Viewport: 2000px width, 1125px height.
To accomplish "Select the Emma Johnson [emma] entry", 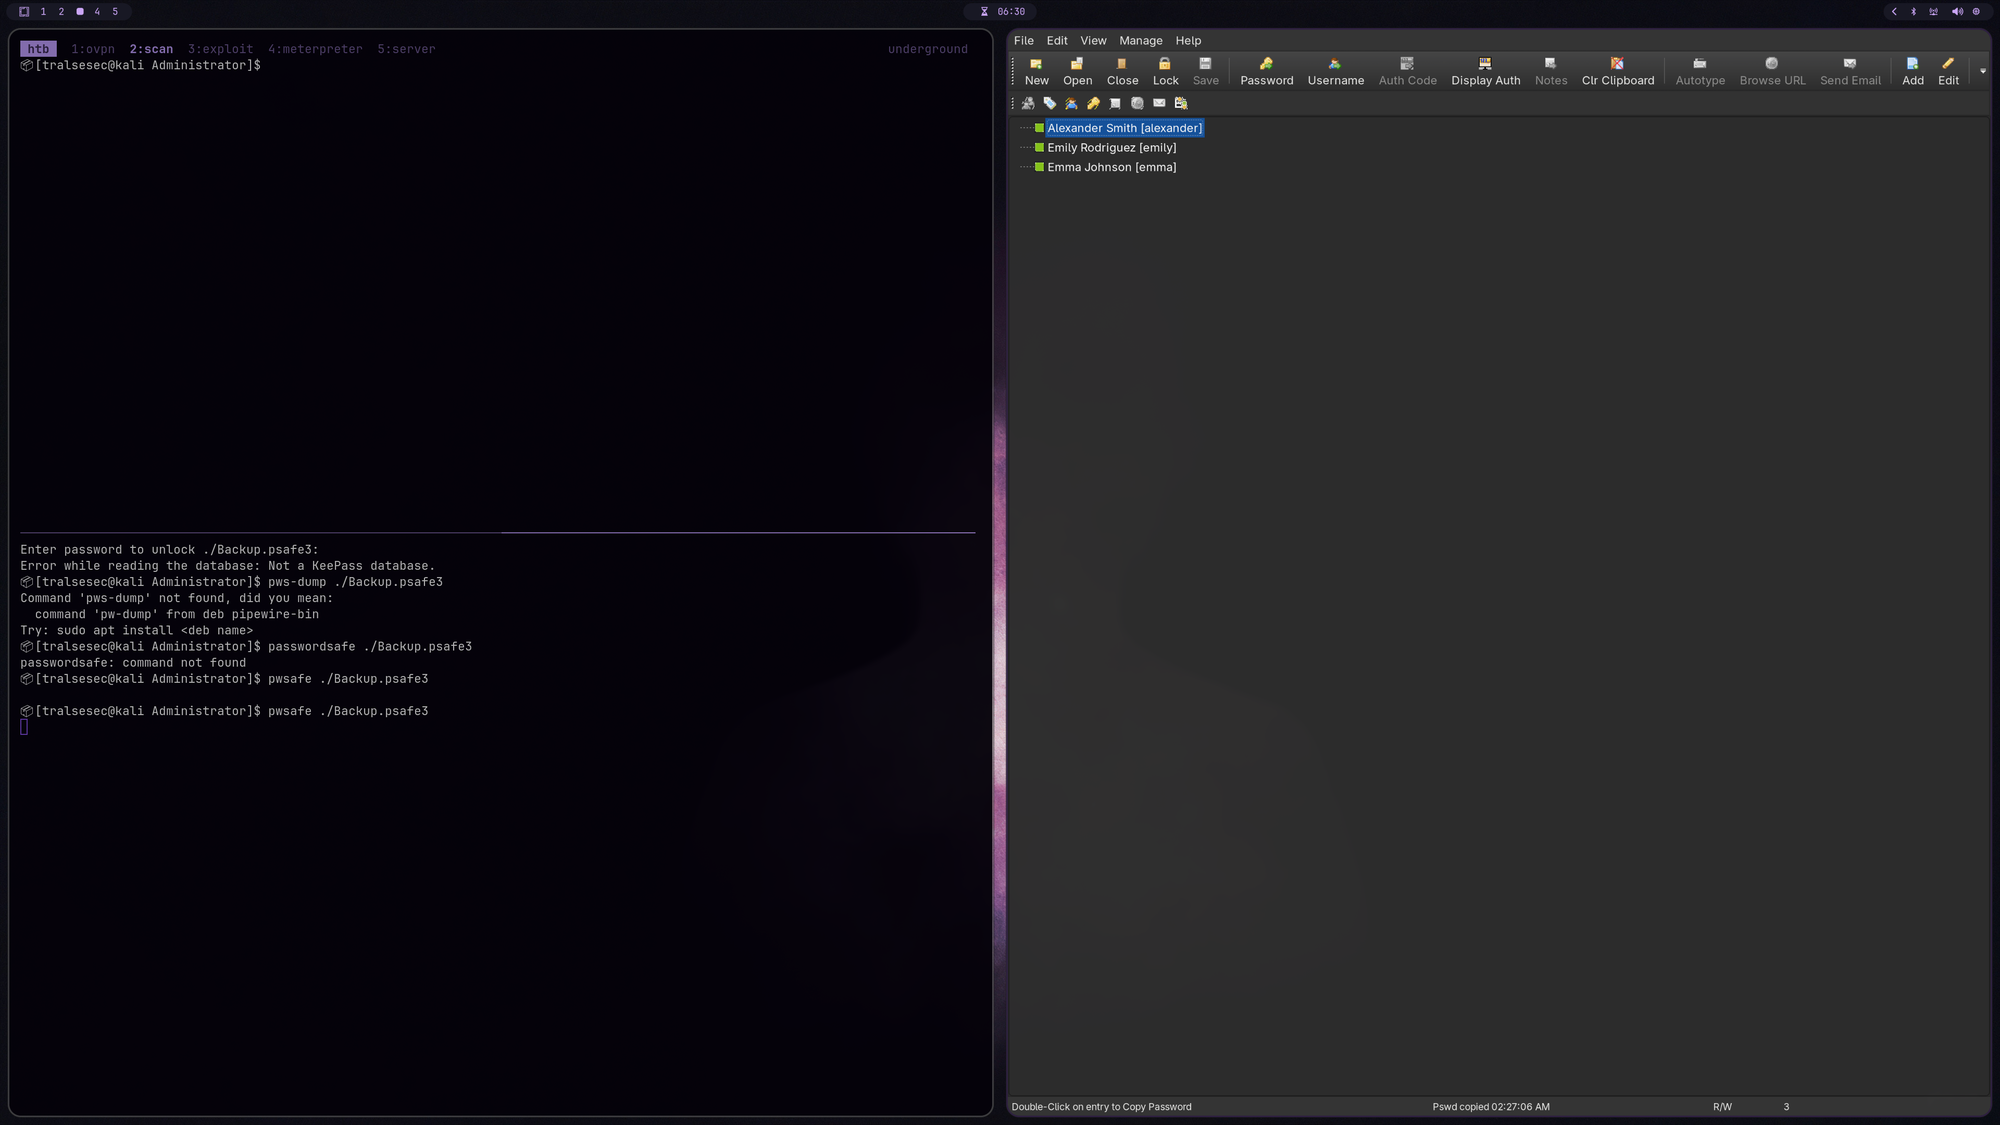I will click(x=1111, y=168).
